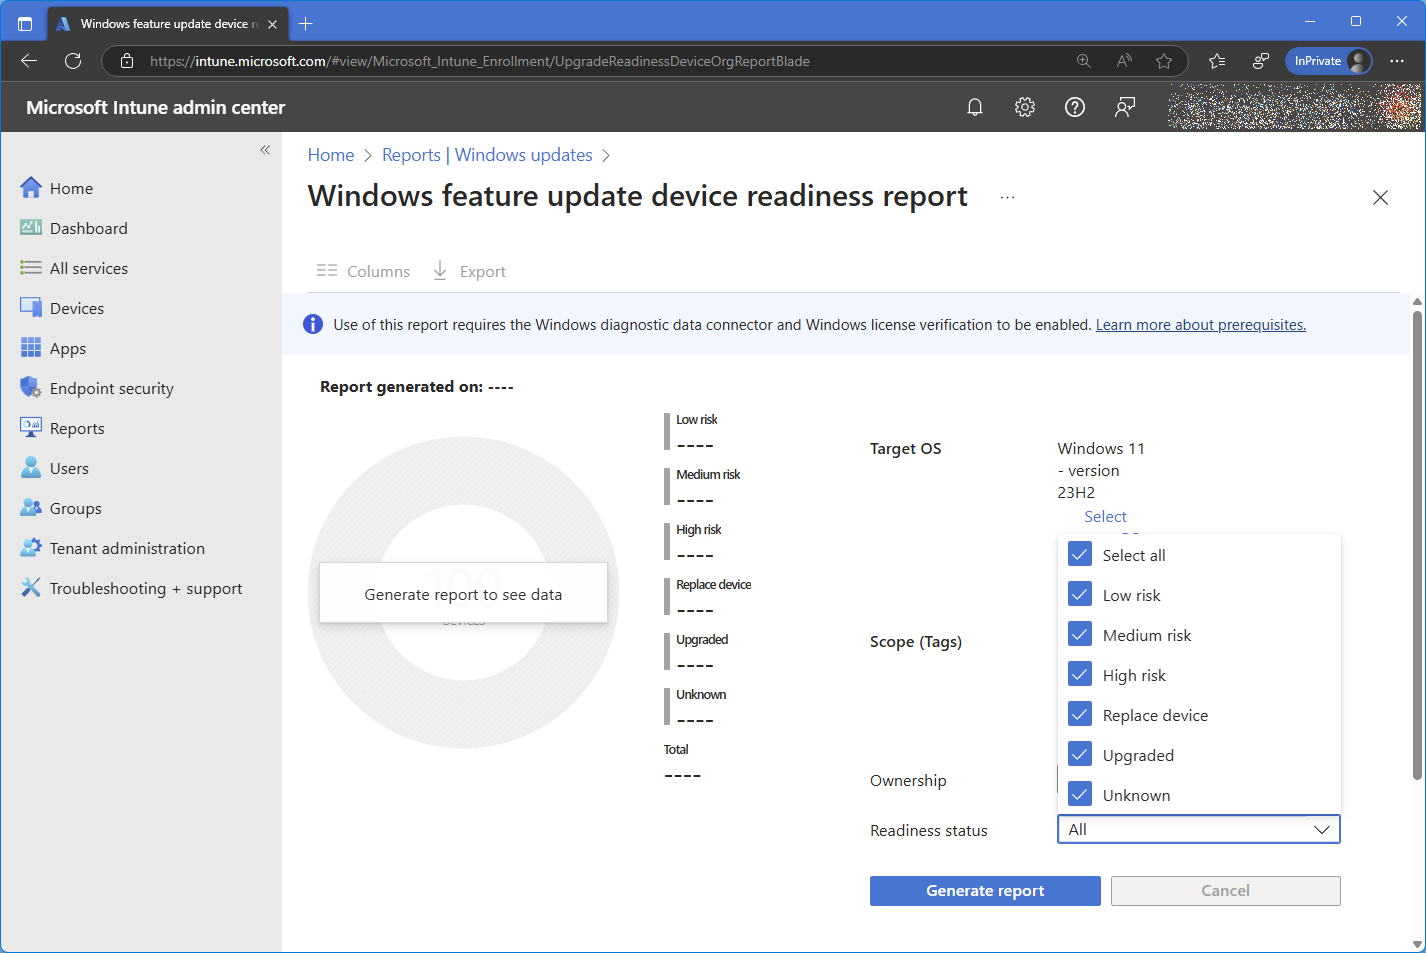Go to Tenant administration menu item
The height and width of the screenshot is (953, 1426).
(x=127, y=549)
